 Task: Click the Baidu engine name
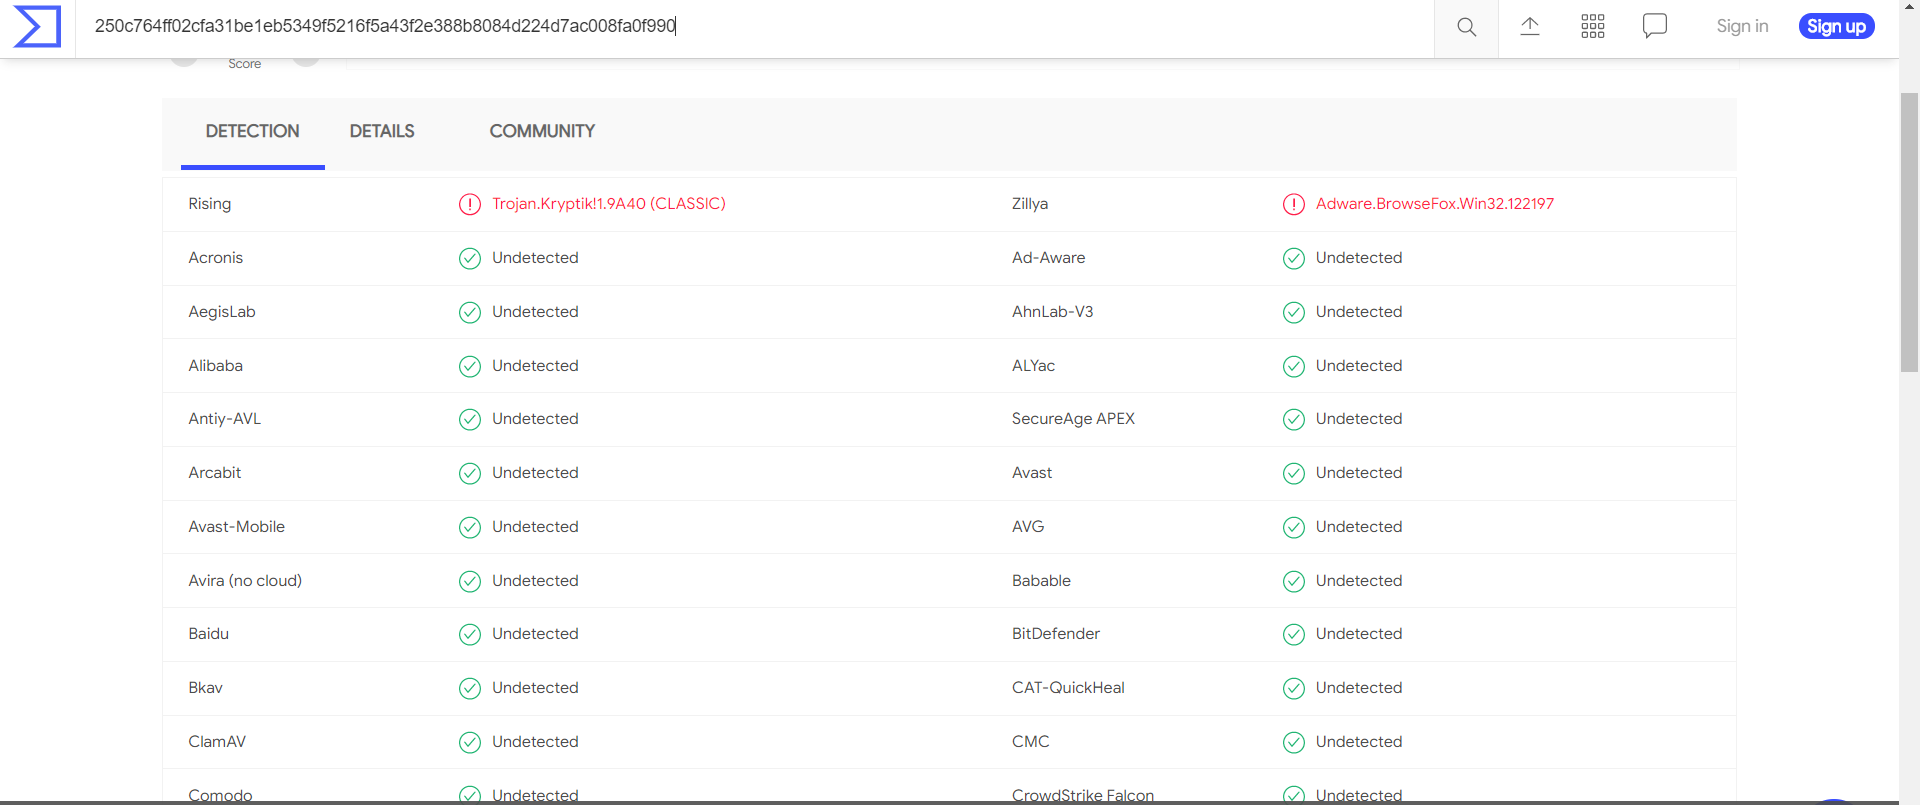pyautogui.click(x=209, y=634)
